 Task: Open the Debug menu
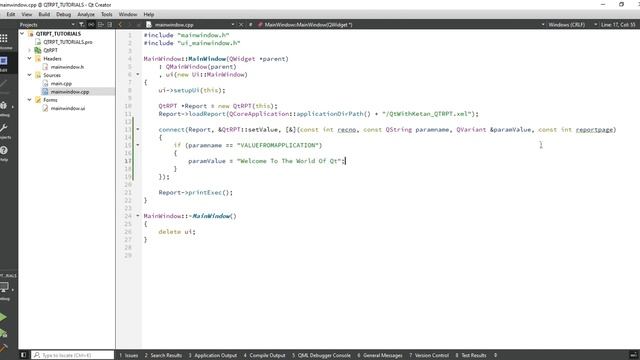[63, 14]
